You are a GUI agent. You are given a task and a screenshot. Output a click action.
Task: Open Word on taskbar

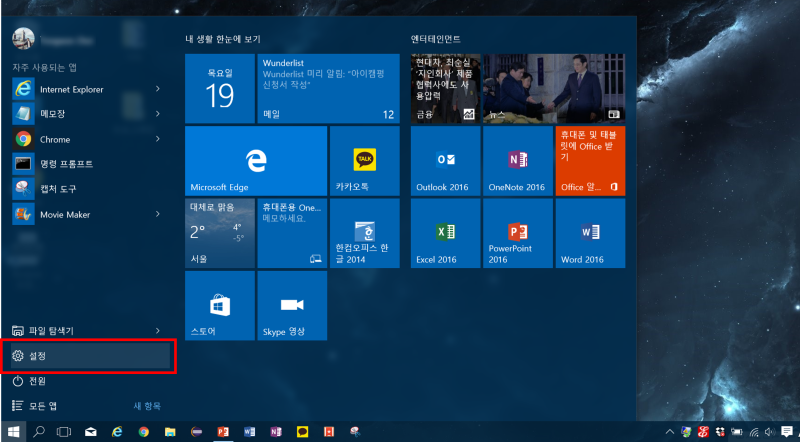click(249, 432)
